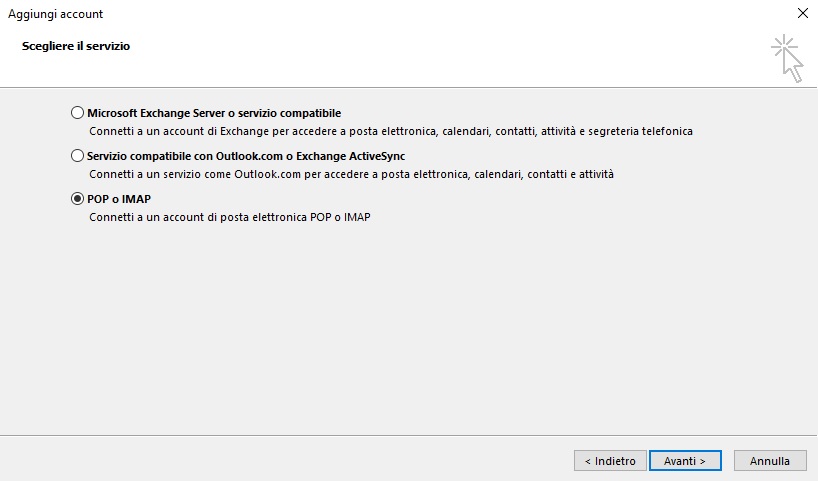Screen dimensions: 818x481
Task: Return to previous step with Indietro
Action: pos(610,461)
